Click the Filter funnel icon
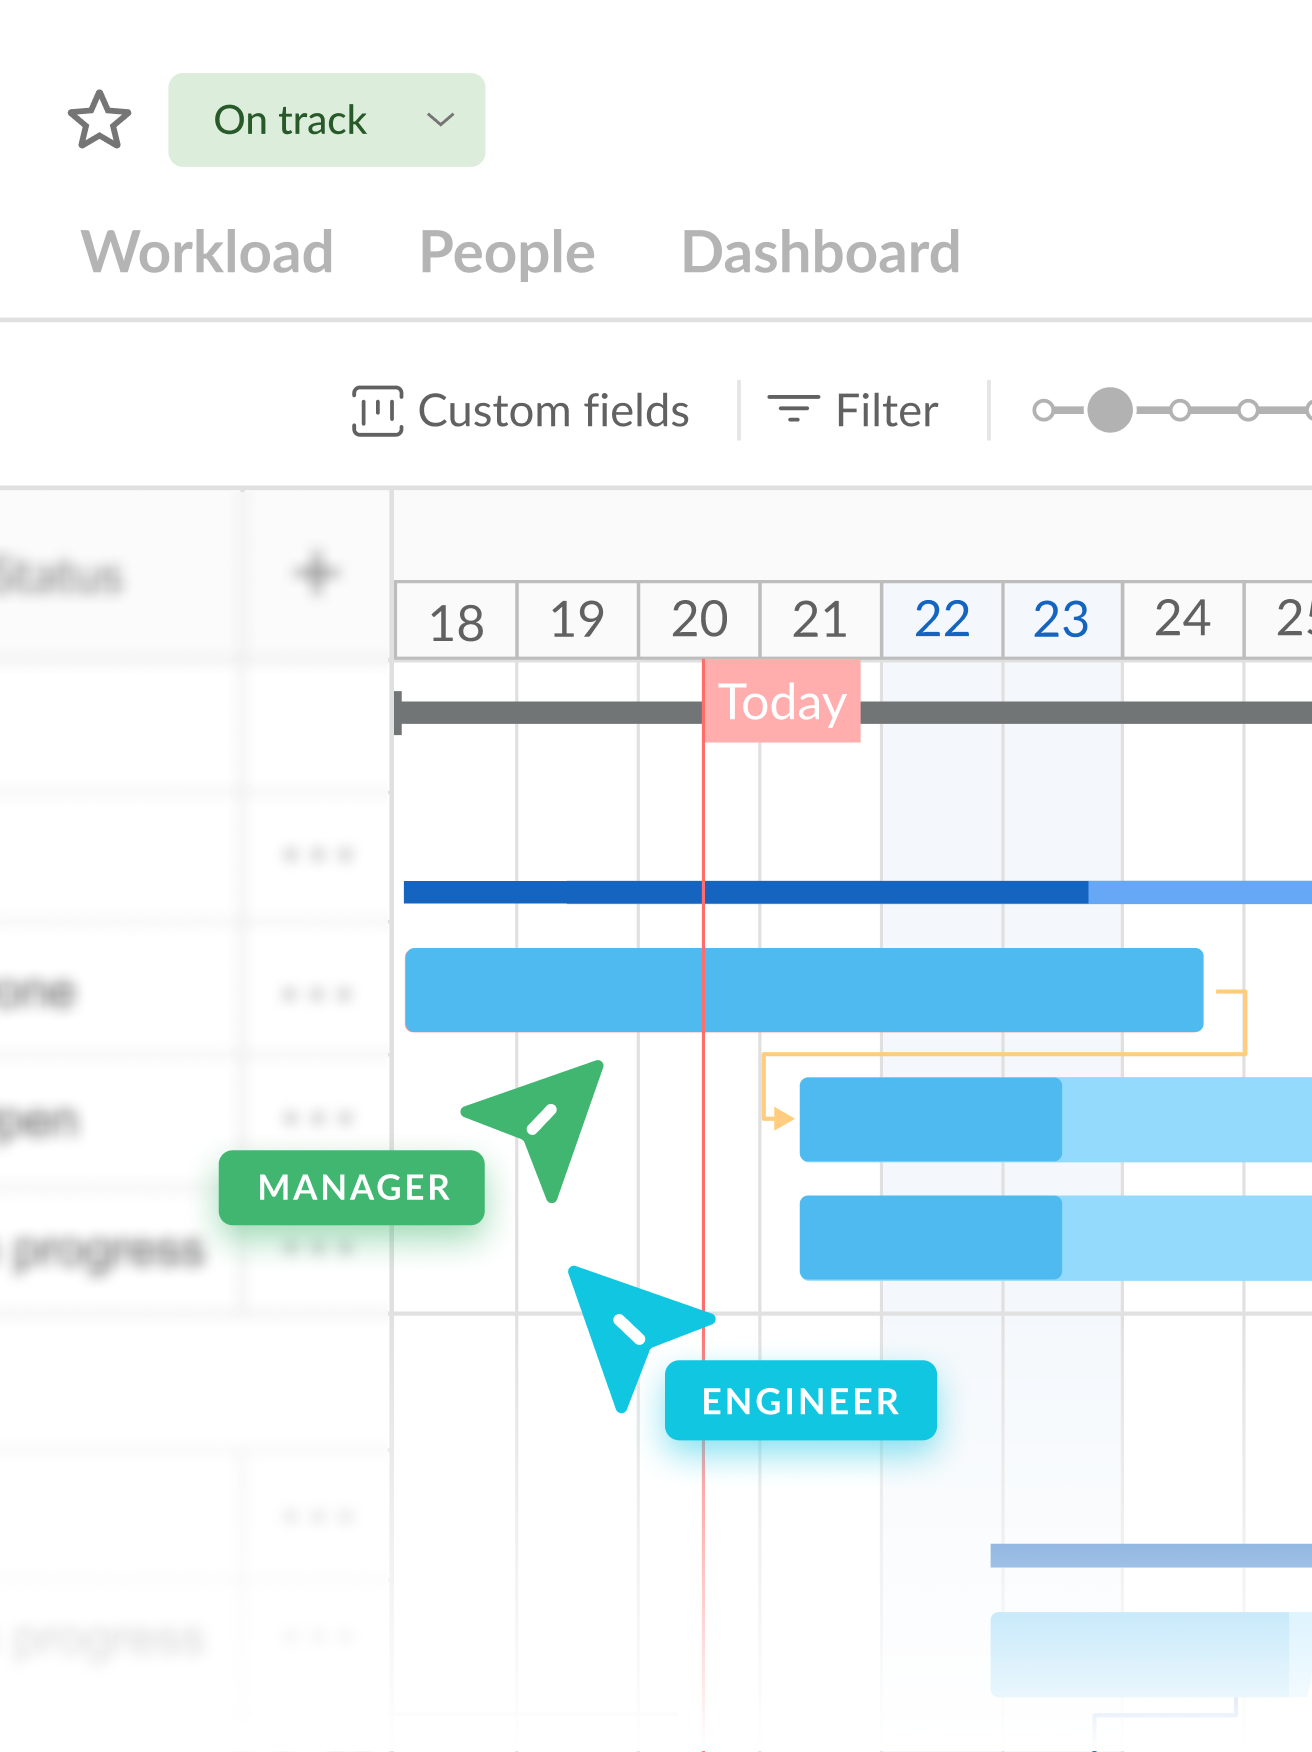 (x=793, y=409)
